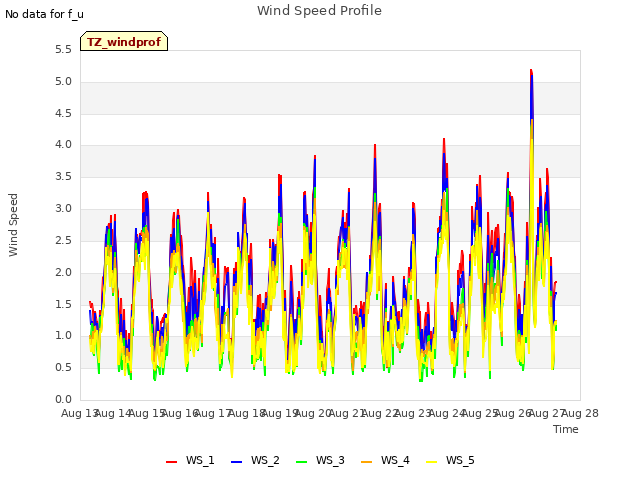Click the 2.0 y-axis tick label

[x=63, y=273]
